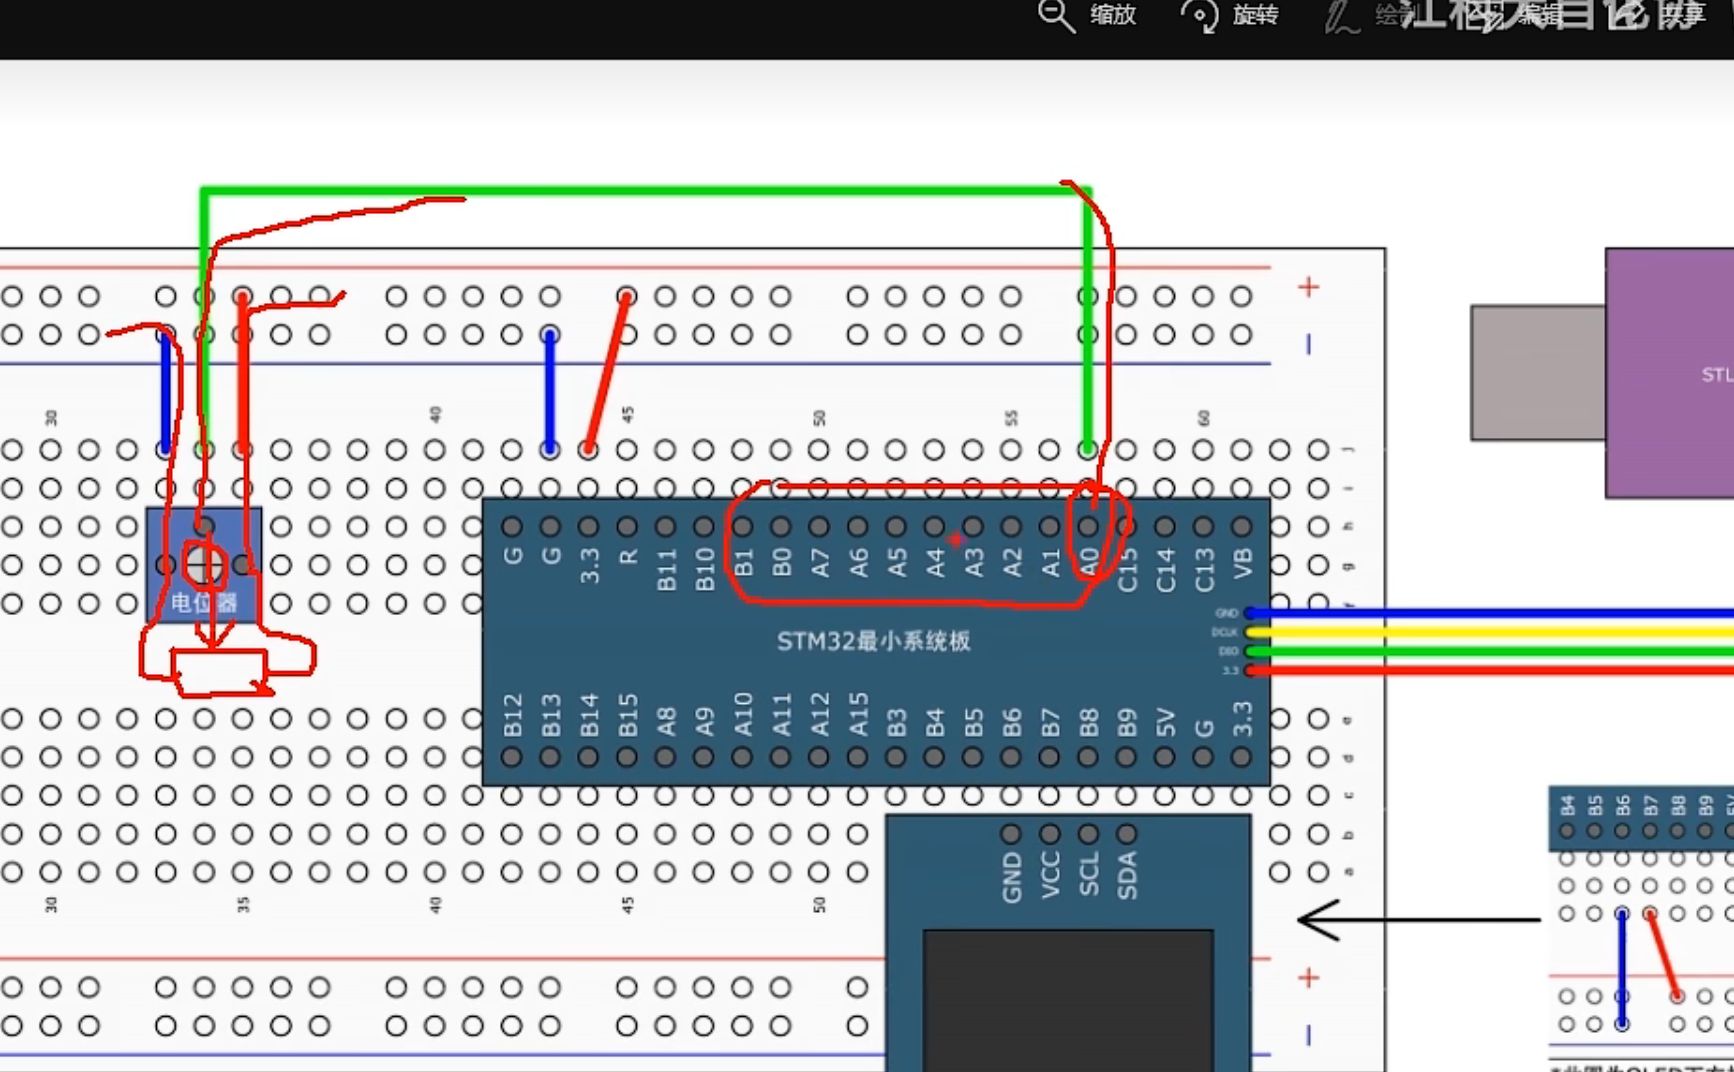Image resolution: width=1734 pixels, height=1072 pixels.
Task: Click the purple ST-Link block
Action: [1668, 373]
